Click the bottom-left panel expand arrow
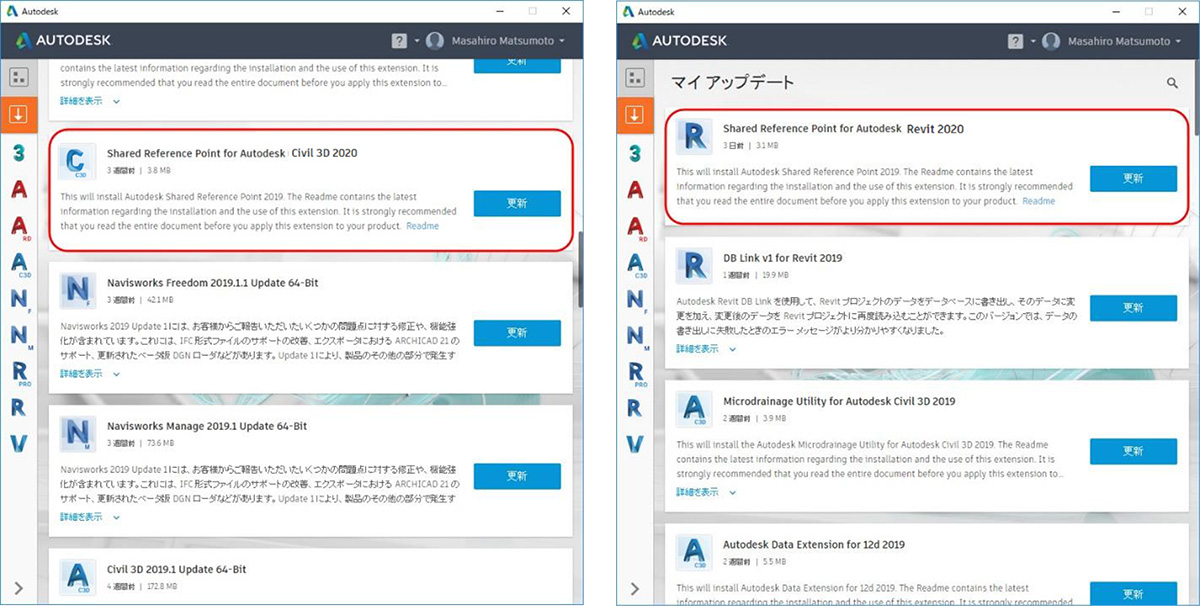 [19, 586]
